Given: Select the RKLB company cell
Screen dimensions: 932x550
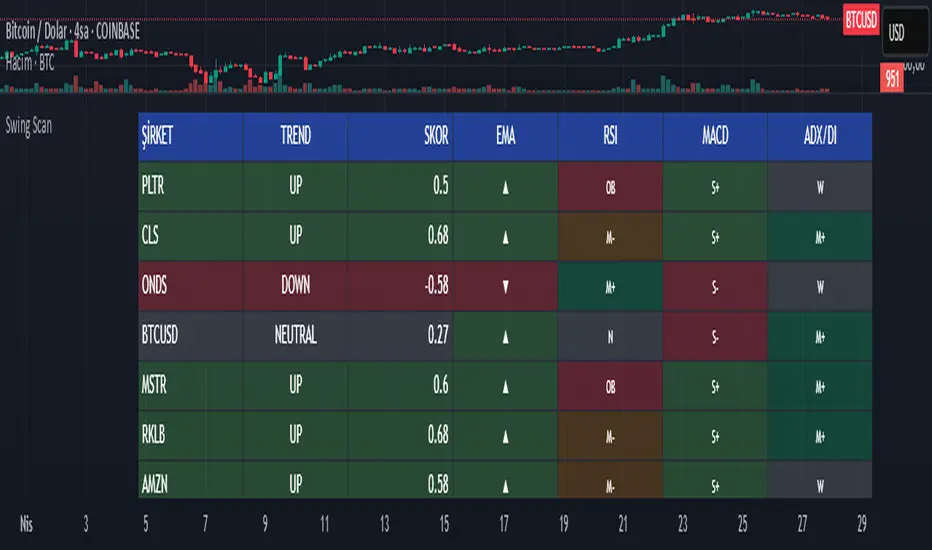Looking at the screenshot, I should click(191, 436).
